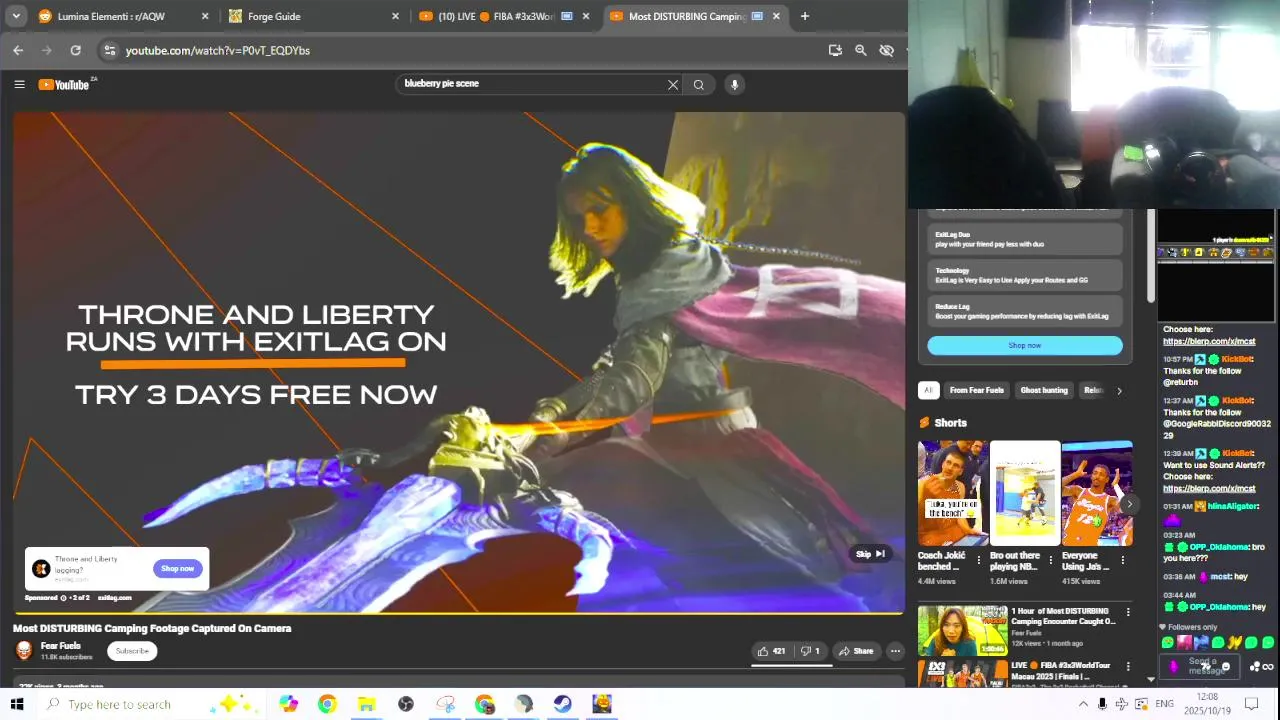The width and height of the screenshot is (1280, 720).
Task: Close the Forge Guide tab
Action: coord(395,16)
